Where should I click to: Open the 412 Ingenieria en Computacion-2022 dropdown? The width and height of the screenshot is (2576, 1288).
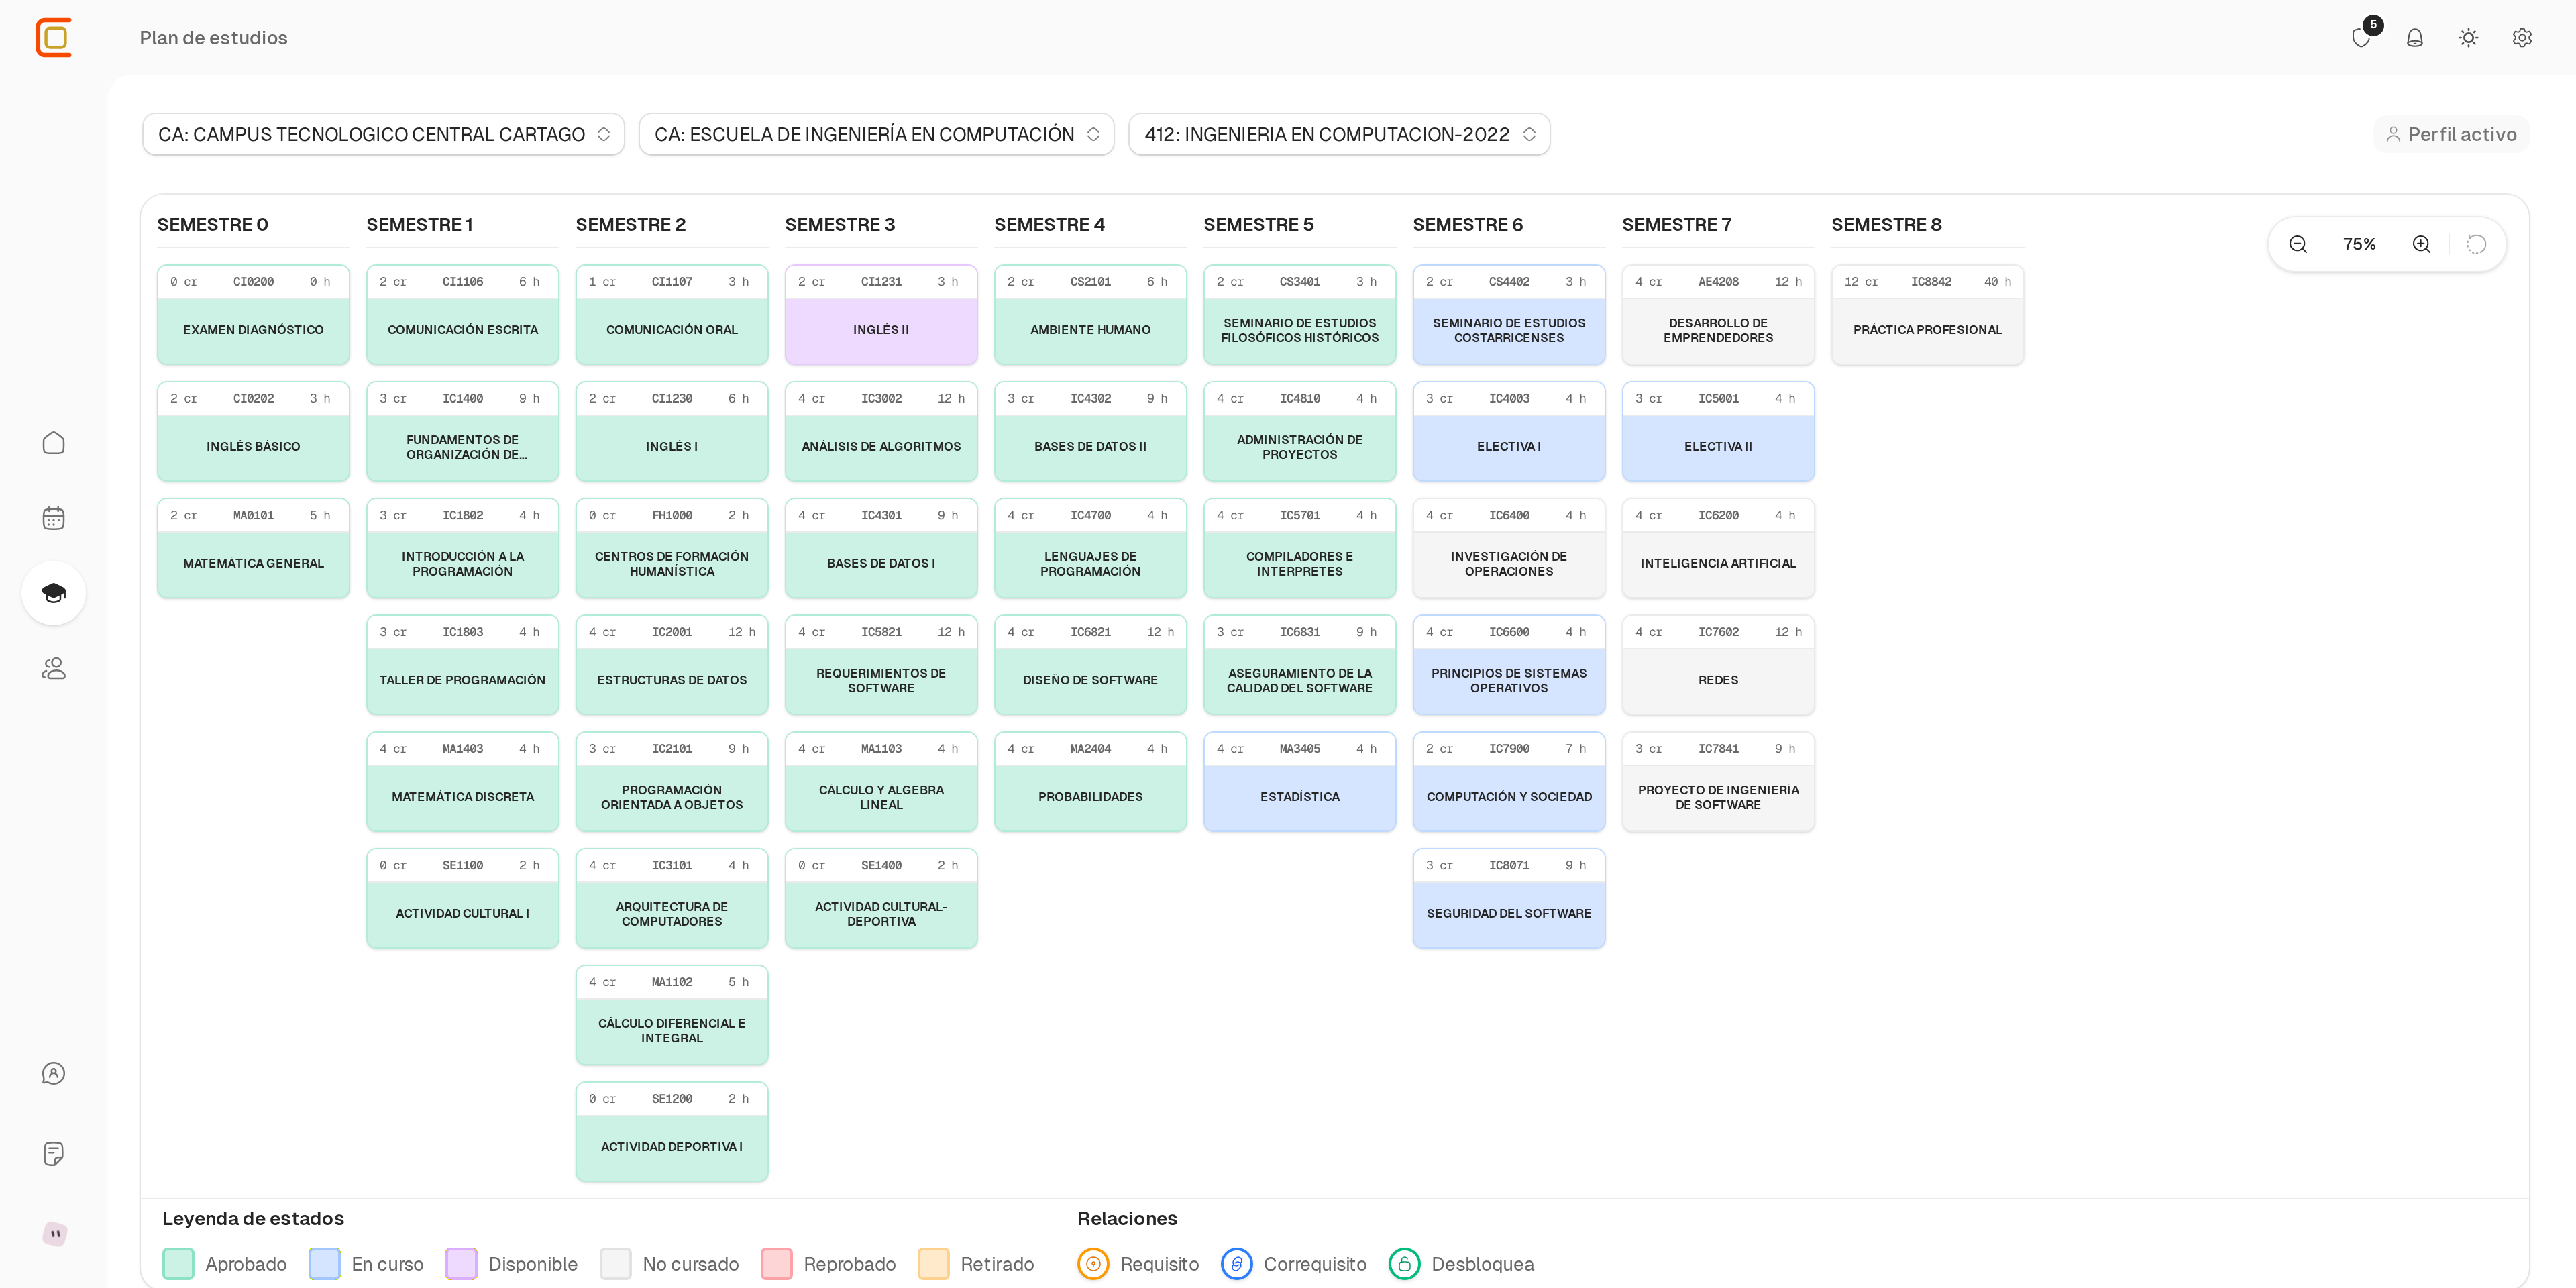tap(1339, 134)
